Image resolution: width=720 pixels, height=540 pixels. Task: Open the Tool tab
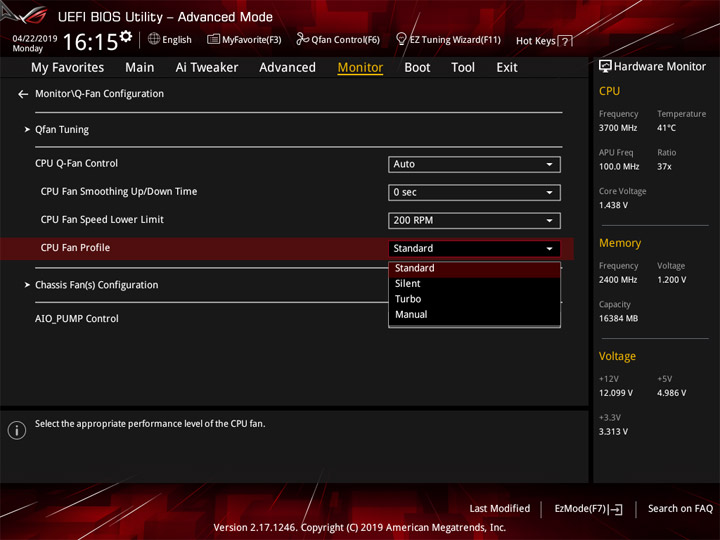point(463,68)
